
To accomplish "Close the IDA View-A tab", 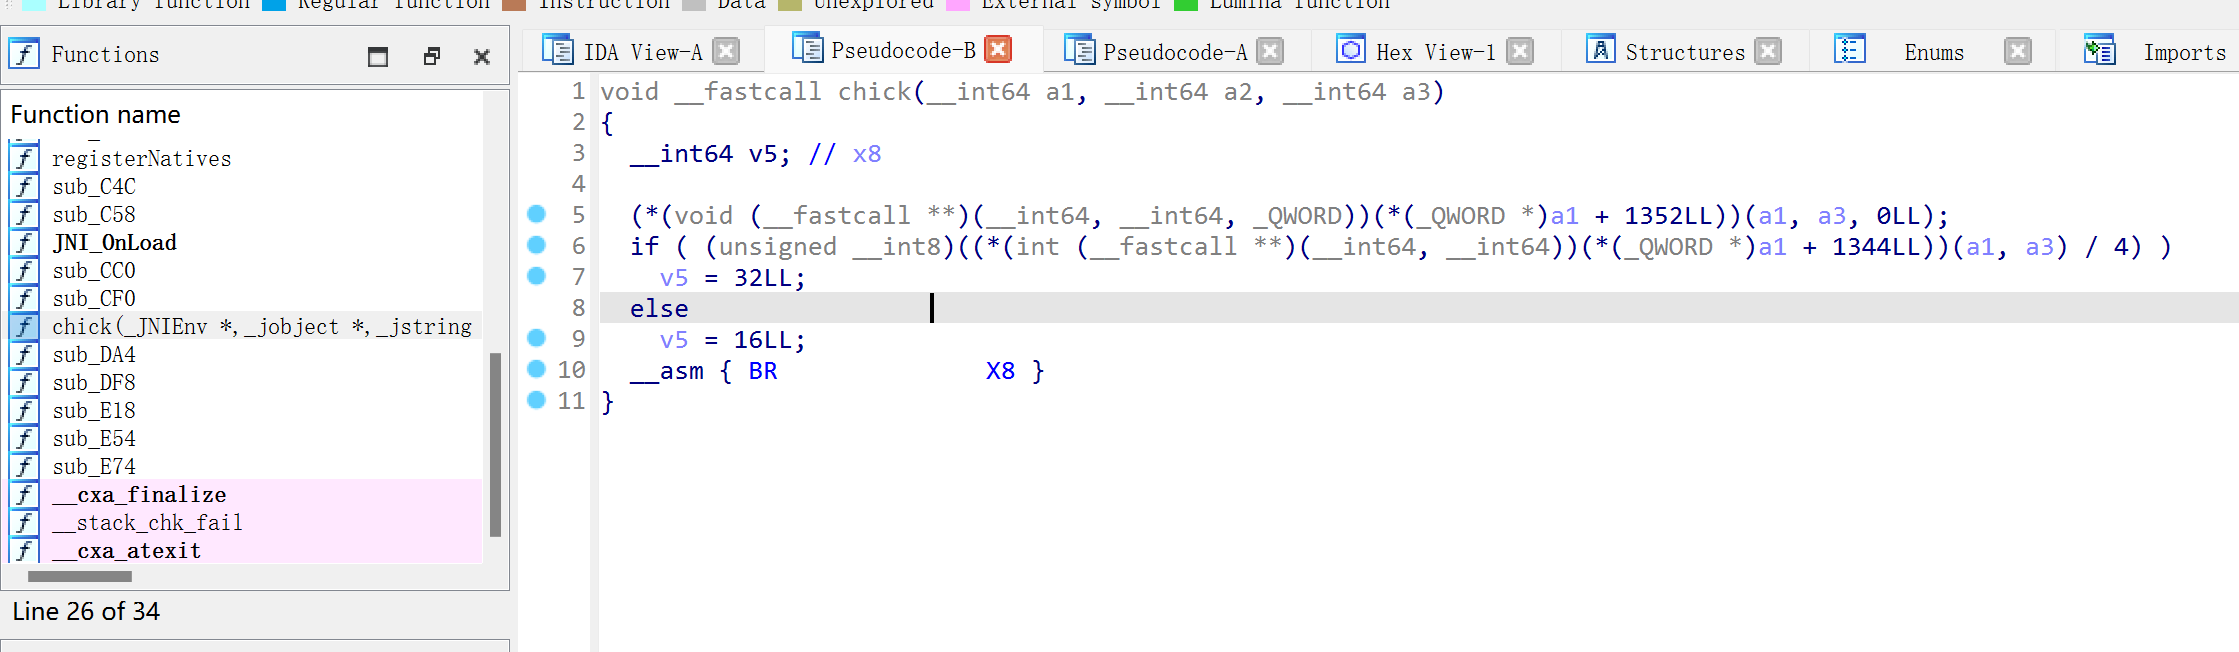I will [727, 51].
